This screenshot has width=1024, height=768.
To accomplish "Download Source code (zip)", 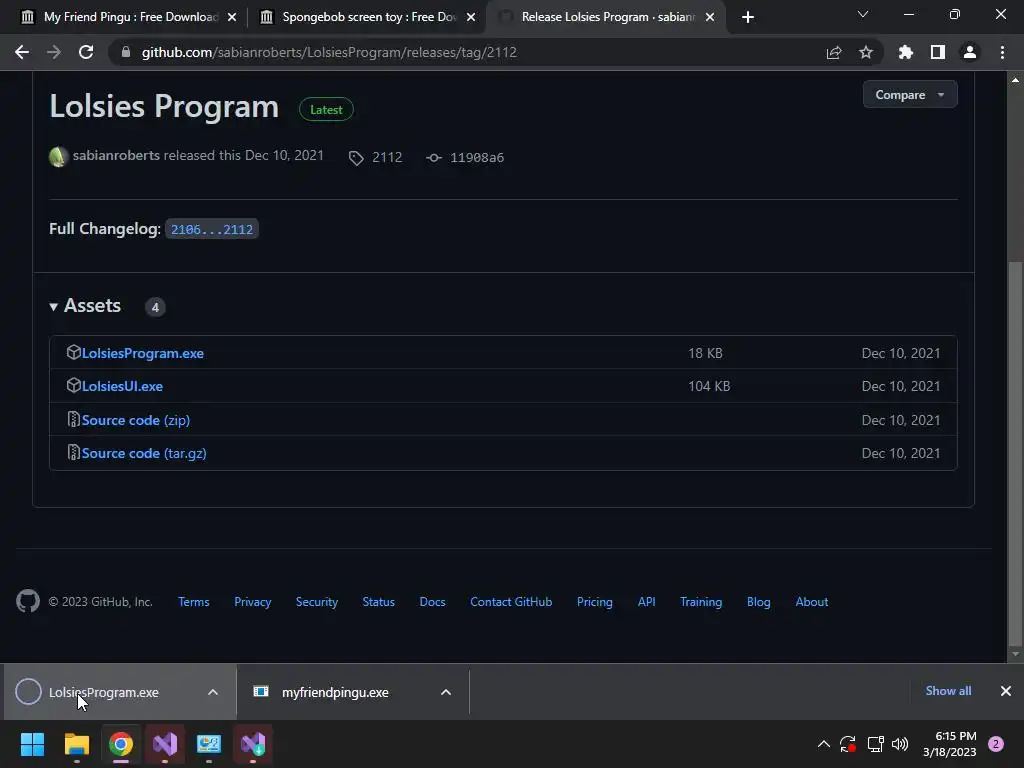I will pos(136,421).
